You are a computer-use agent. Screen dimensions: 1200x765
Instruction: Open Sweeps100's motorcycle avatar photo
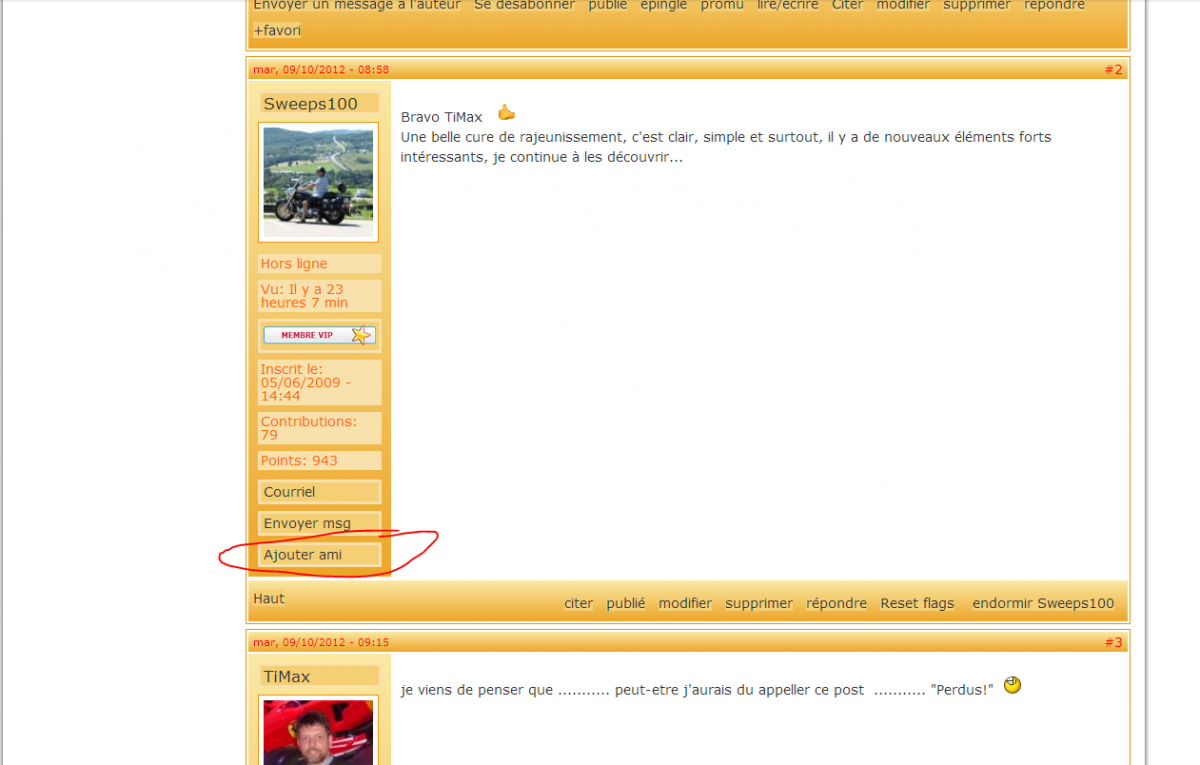tap(318, 182)
